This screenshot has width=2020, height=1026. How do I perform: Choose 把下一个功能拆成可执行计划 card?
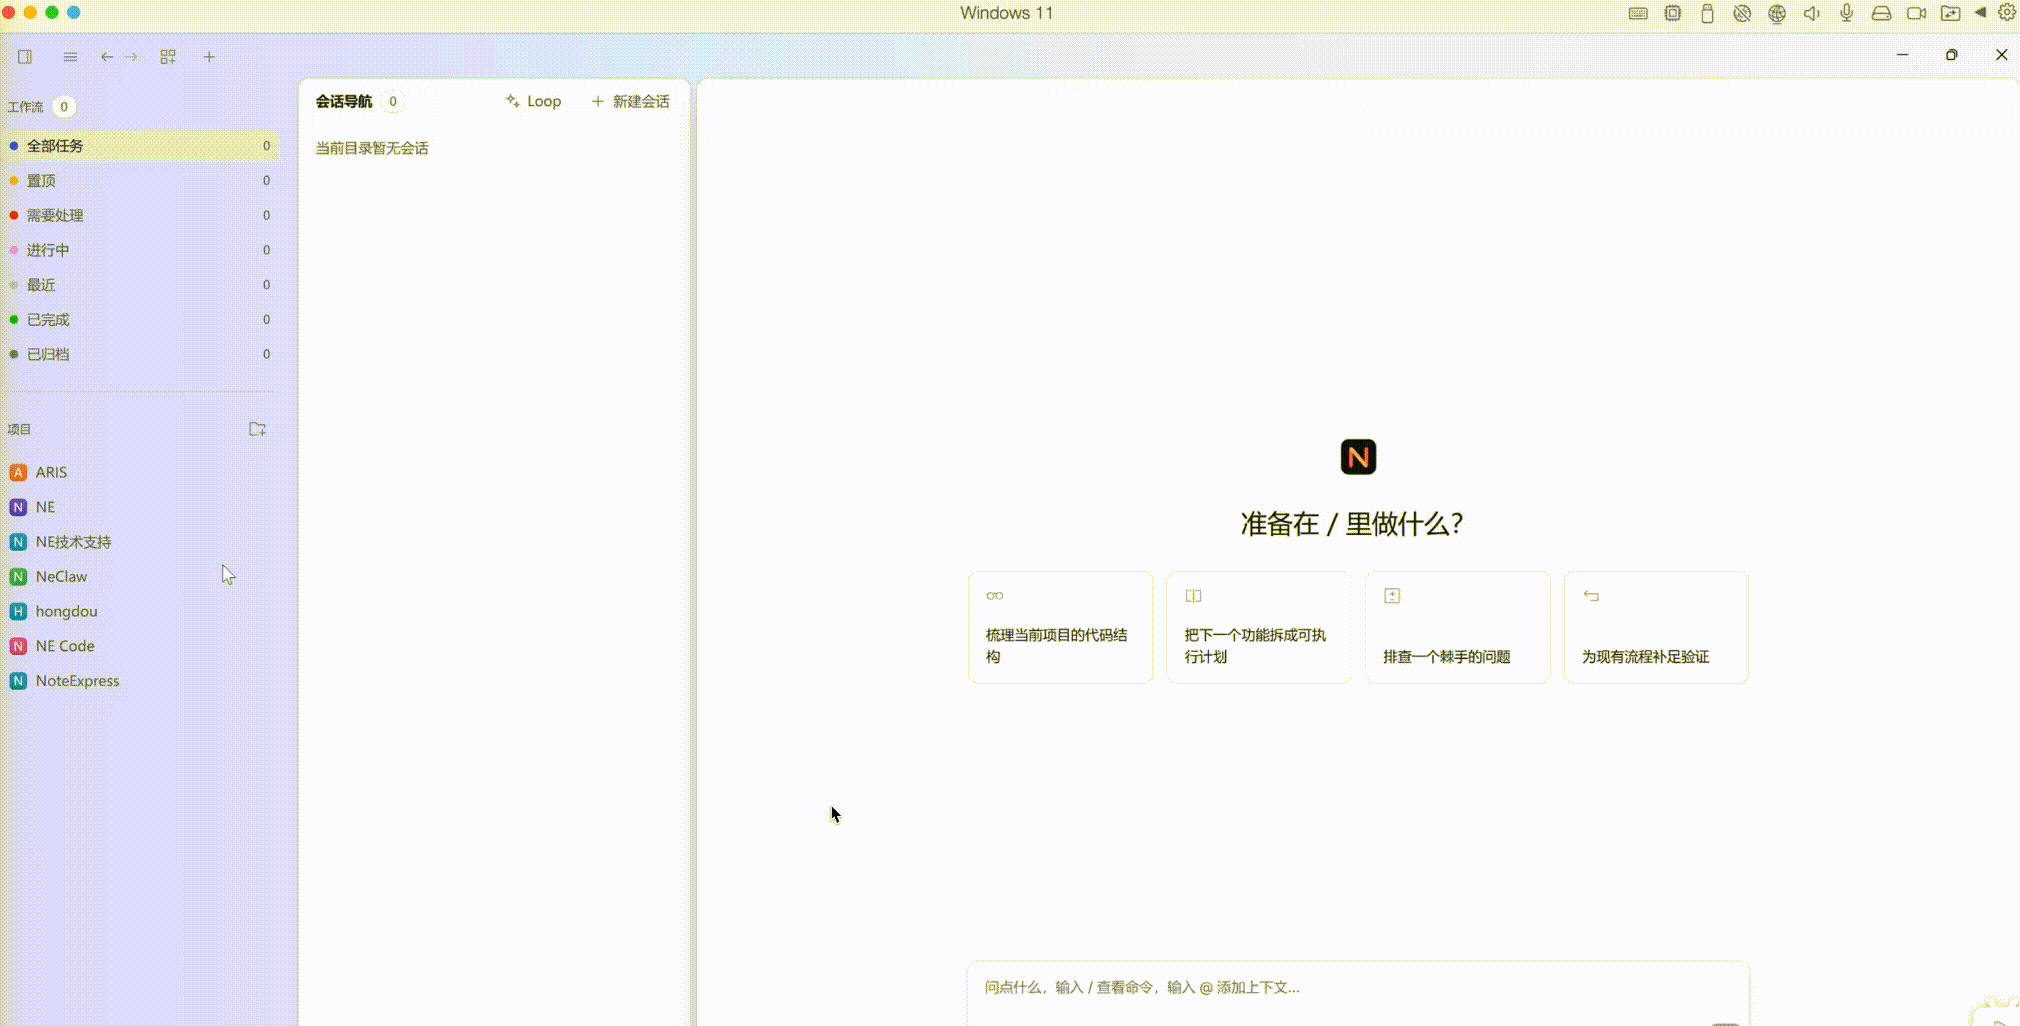point(1259,627)
